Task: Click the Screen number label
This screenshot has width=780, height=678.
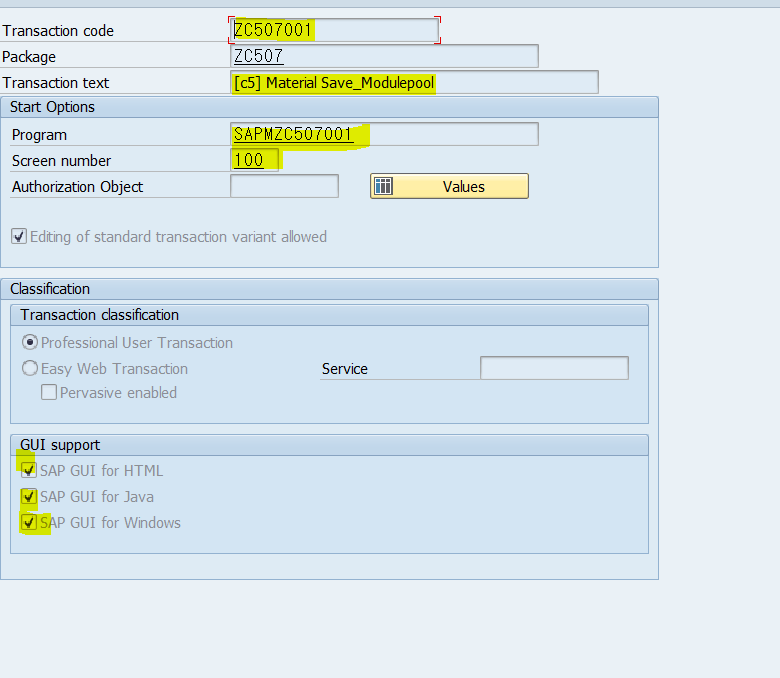Action: (x=61, y=161)
